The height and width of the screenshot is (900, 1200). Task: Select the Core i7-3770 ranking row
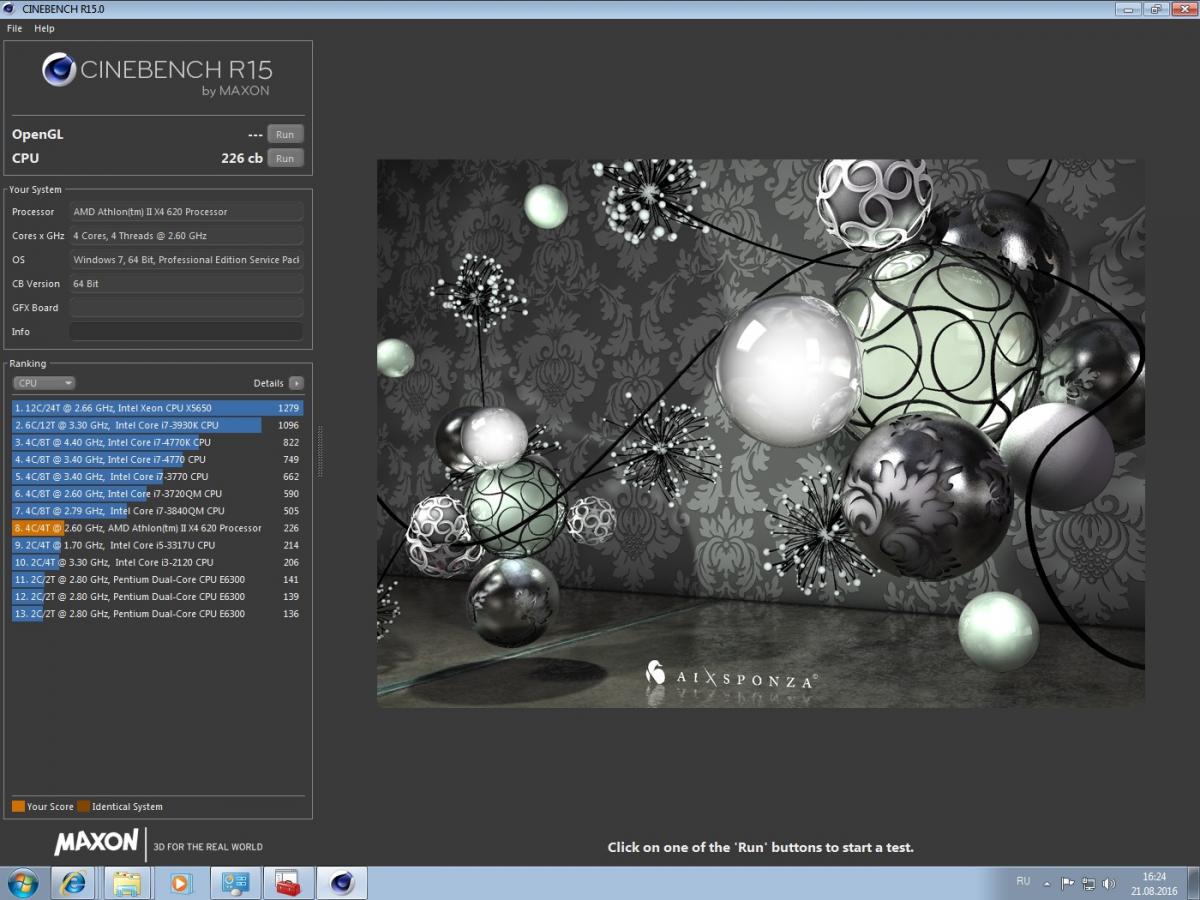click(158, 476)
